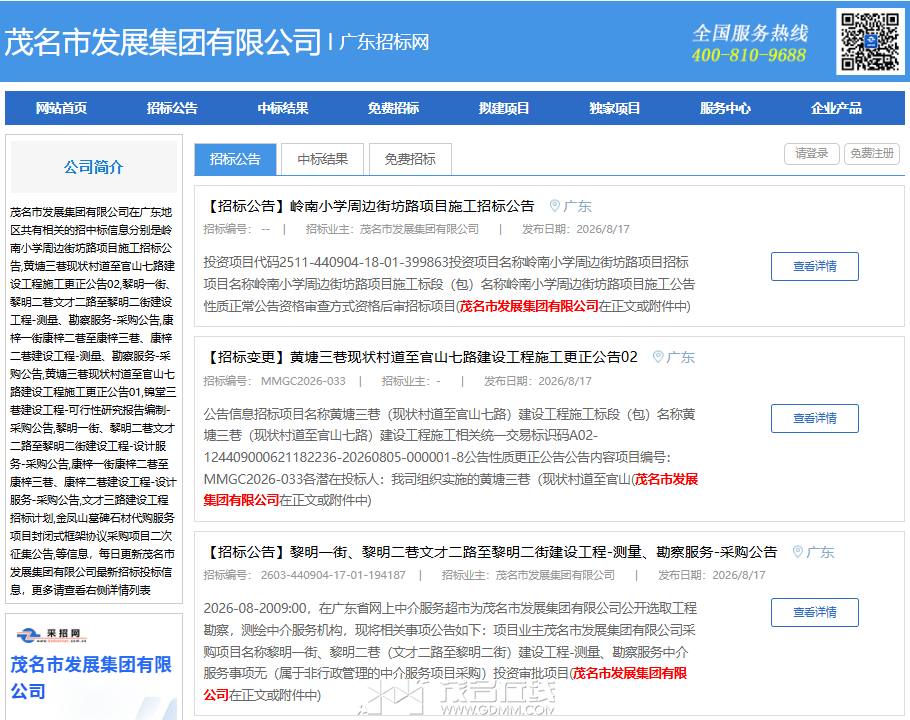
Task: Switch to the 中标结果 tab above listings
Action: (x=323, y=159)
